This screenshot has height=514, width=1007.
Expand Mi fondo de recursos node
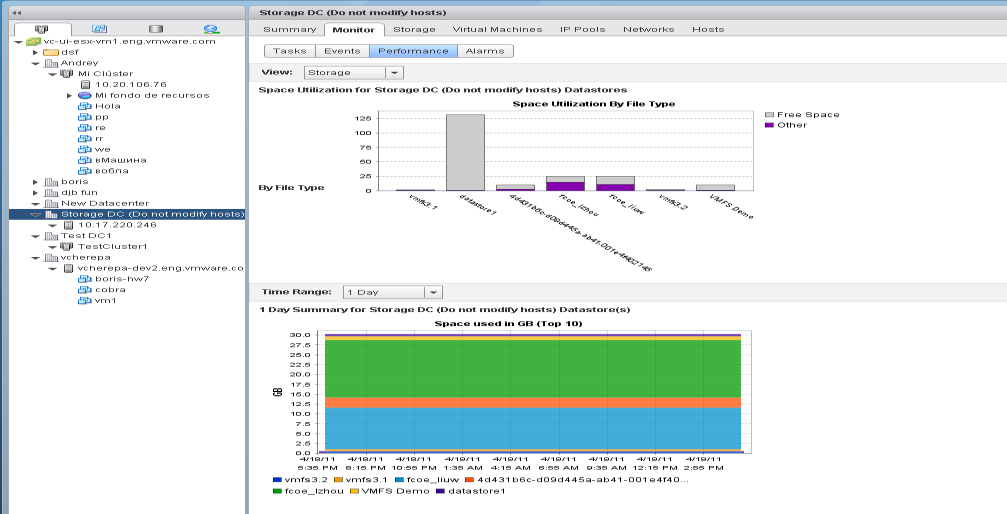coord(69,95)
